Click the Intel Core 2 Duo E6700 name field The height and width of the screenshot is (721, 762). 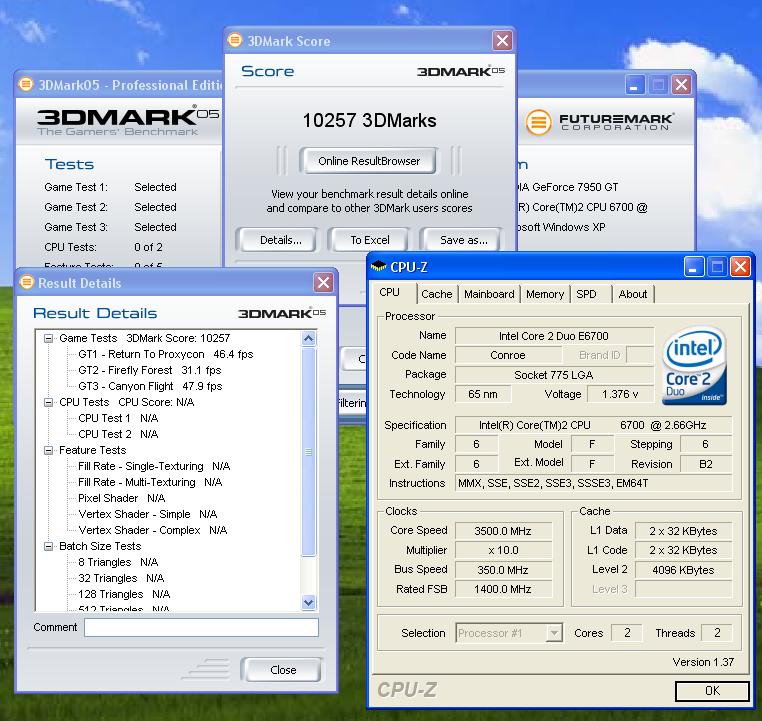(554, 336)
